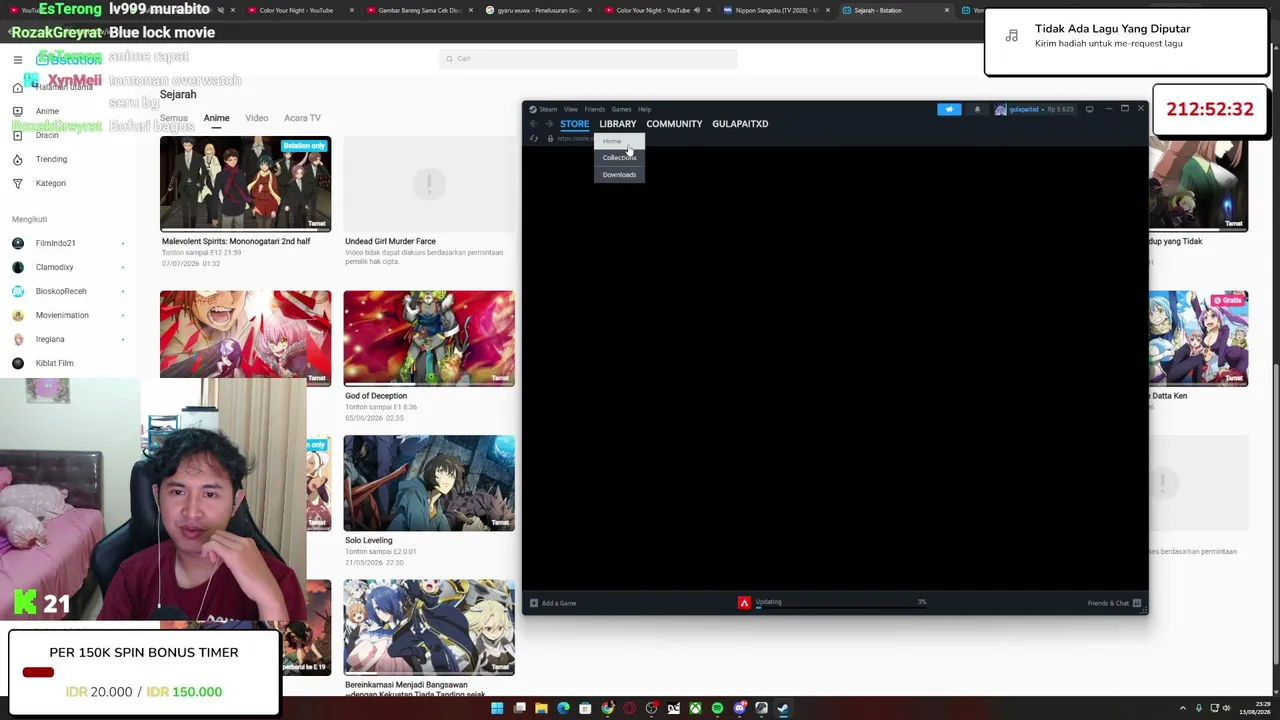Click the Steam Updating download progress bar

(841, 607)
